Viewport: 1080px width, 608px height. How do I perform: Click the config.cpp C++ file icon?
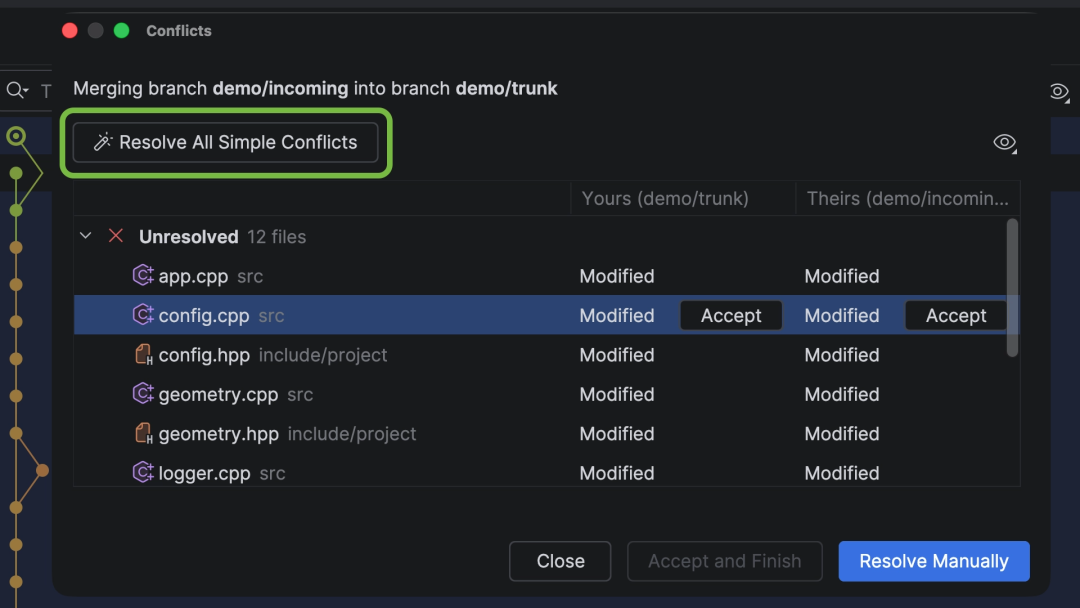tap(143, 315)
